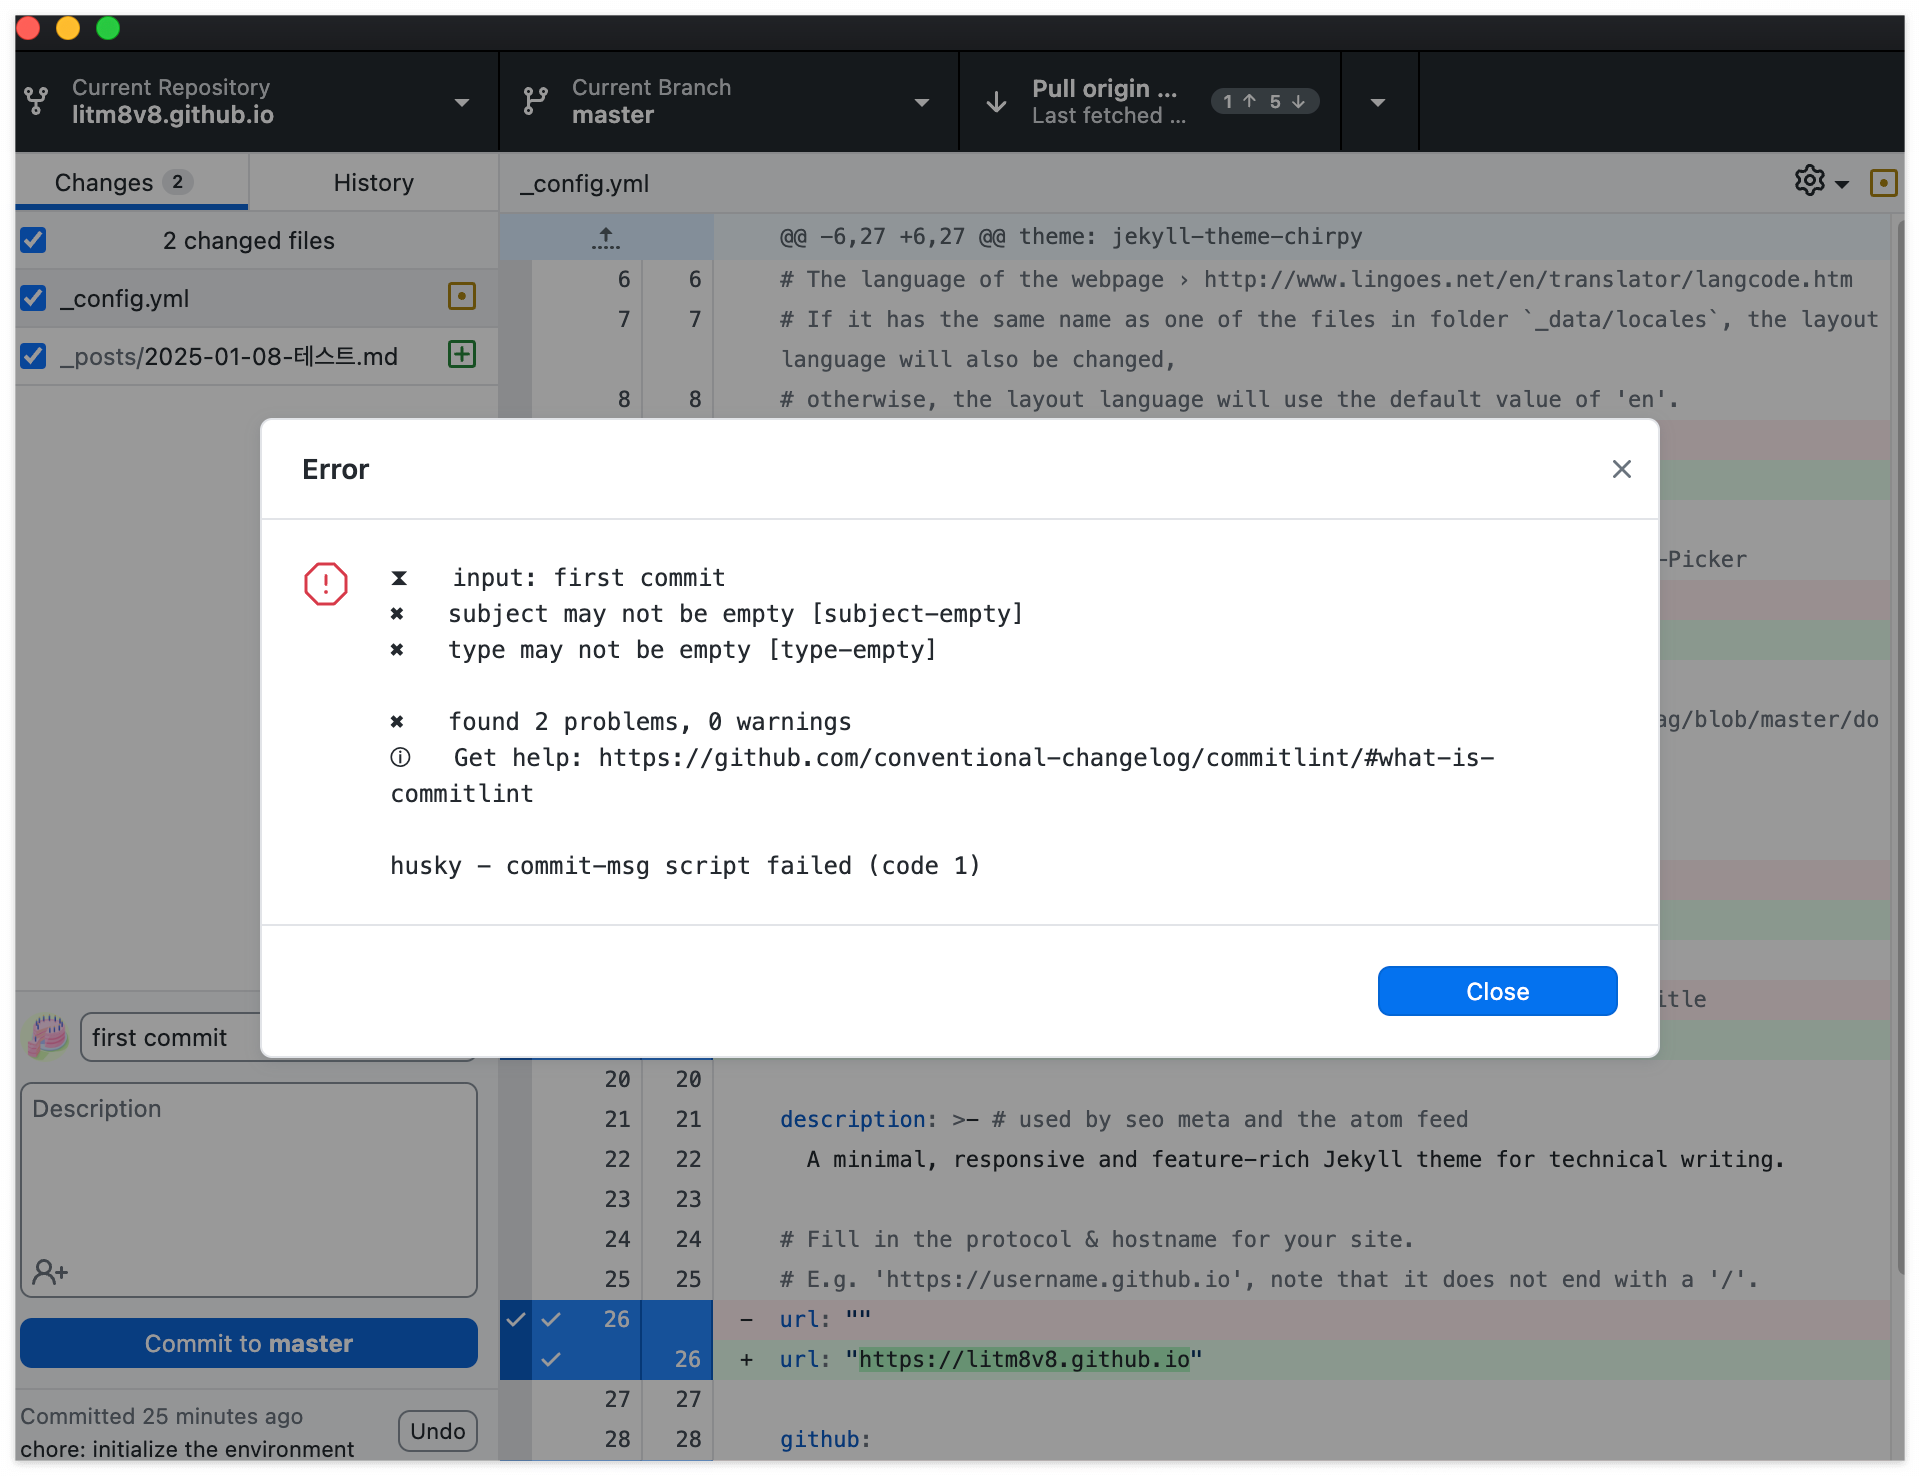The width and height of the screenshot is (1920, 1476).
Task: Click the modified-file dot icon beside _config.yml
Action: click(461, 297)
